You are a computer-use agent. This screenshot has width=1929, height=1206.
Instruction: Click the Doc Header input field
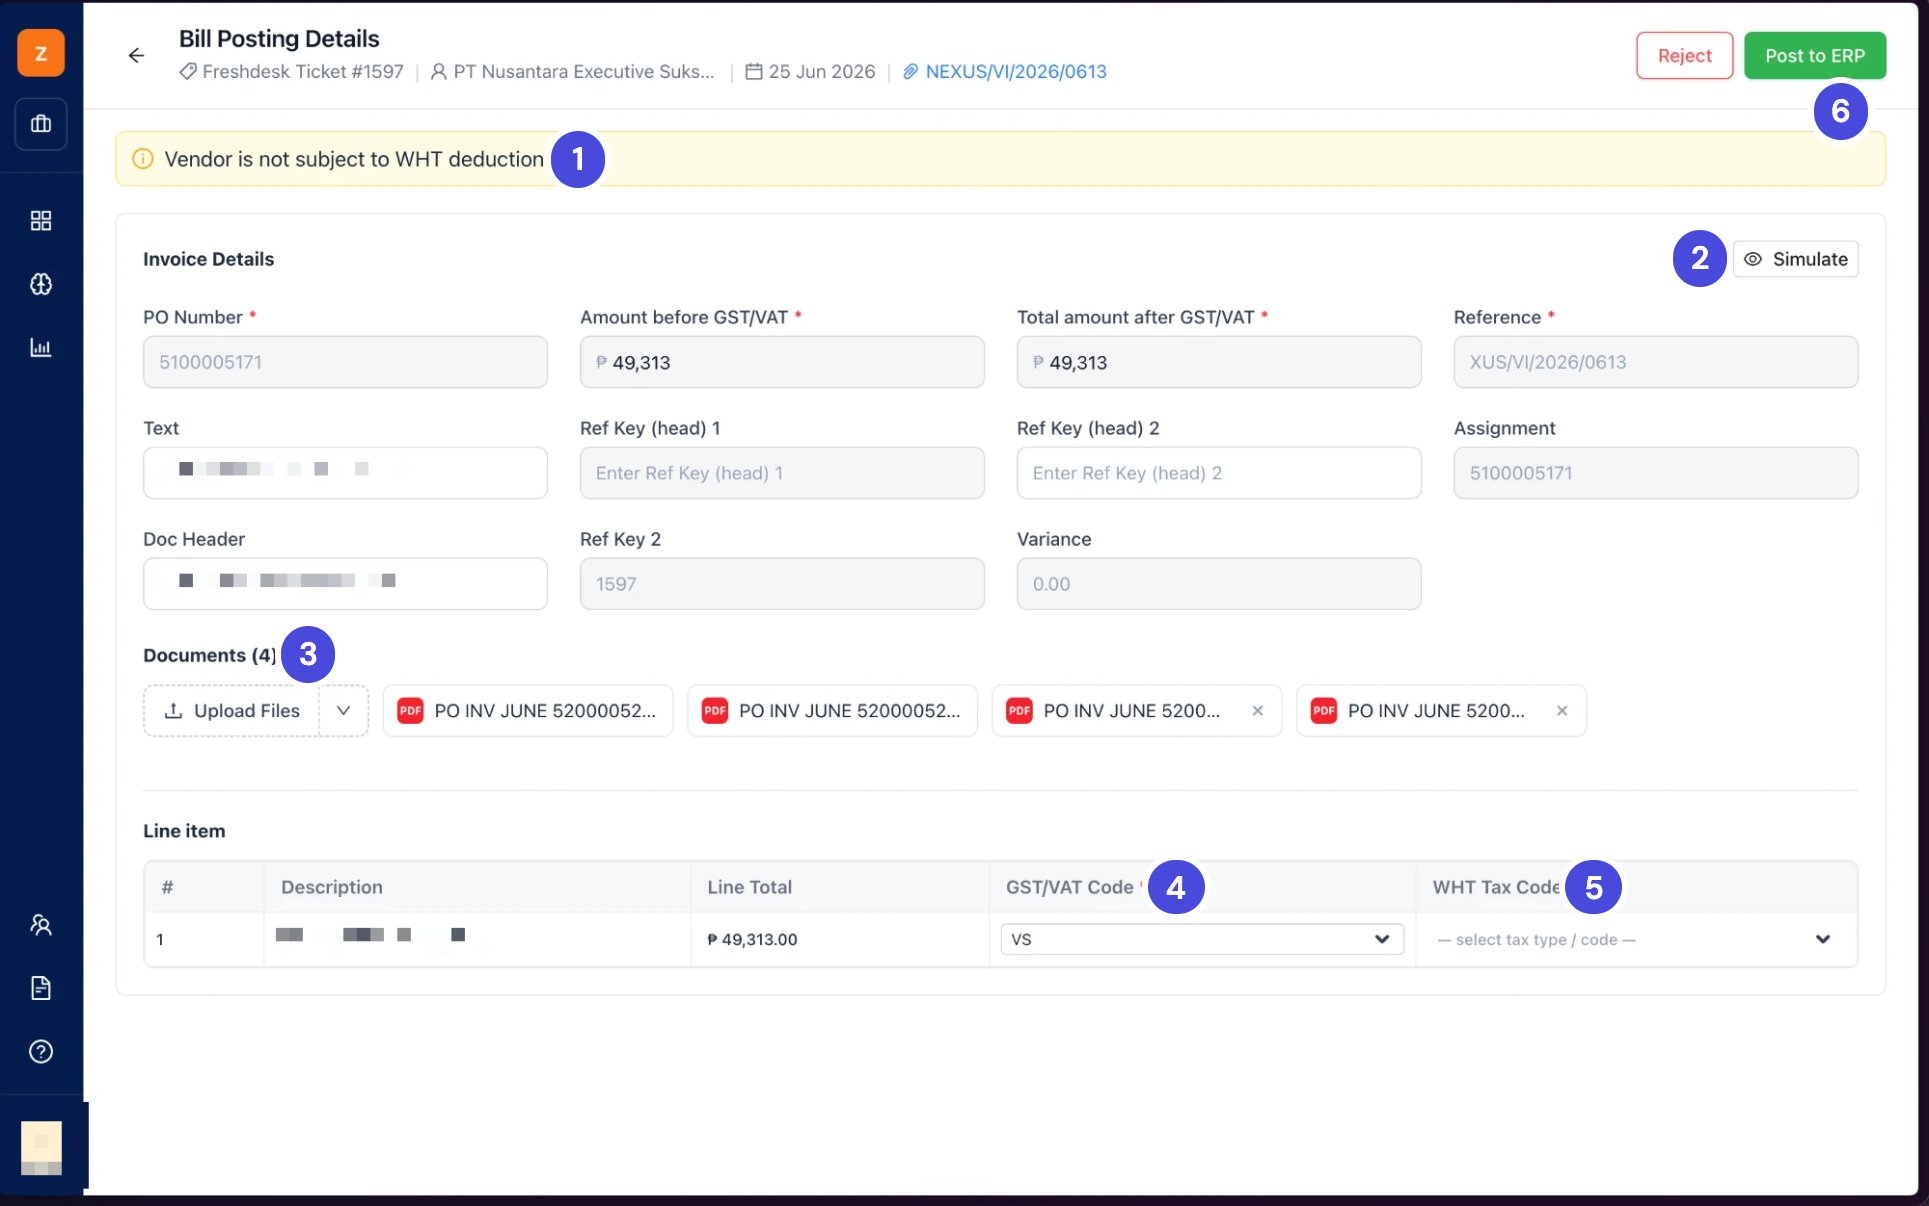pyautogui.click(x=345, y=584)
